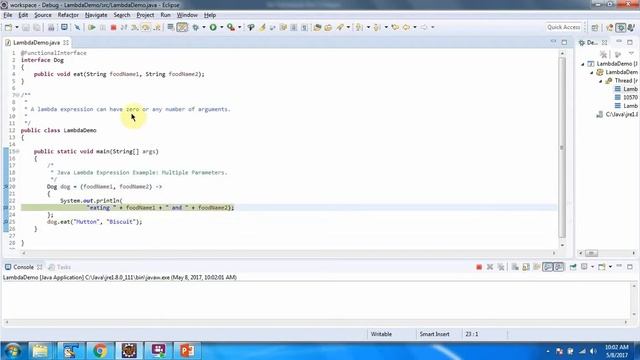
Task: Open the Refactor menu
Action: (x=68, y=15)
